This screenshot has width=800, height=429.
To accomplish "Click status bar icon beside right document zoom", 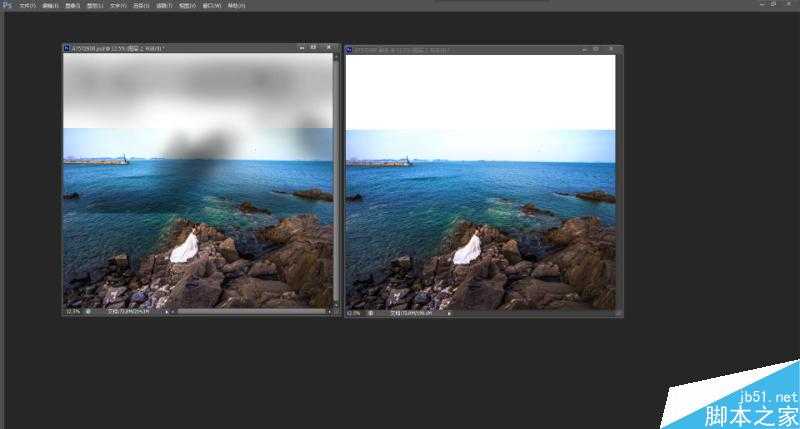I will click(371, 312).
